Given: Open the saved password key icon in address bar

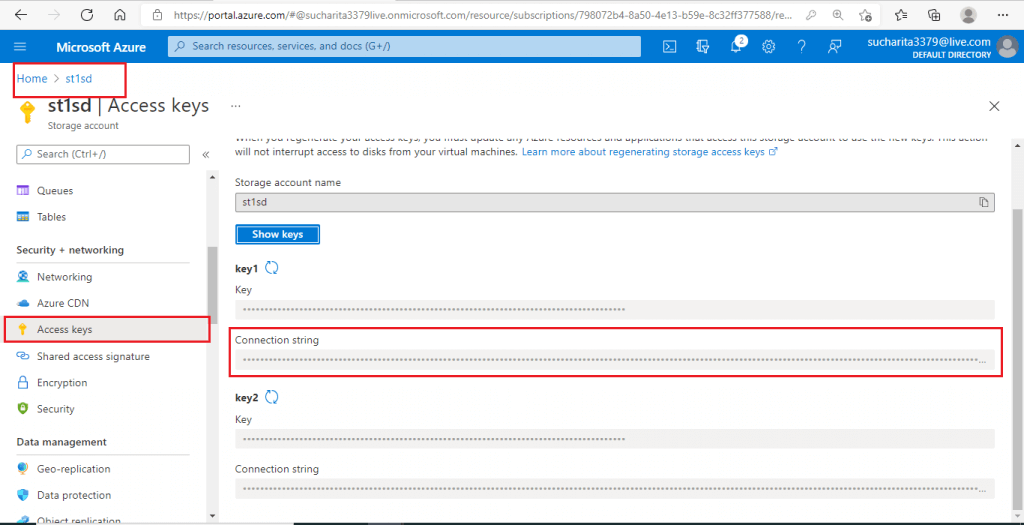Looking at the screenshot, I should 810,14.
